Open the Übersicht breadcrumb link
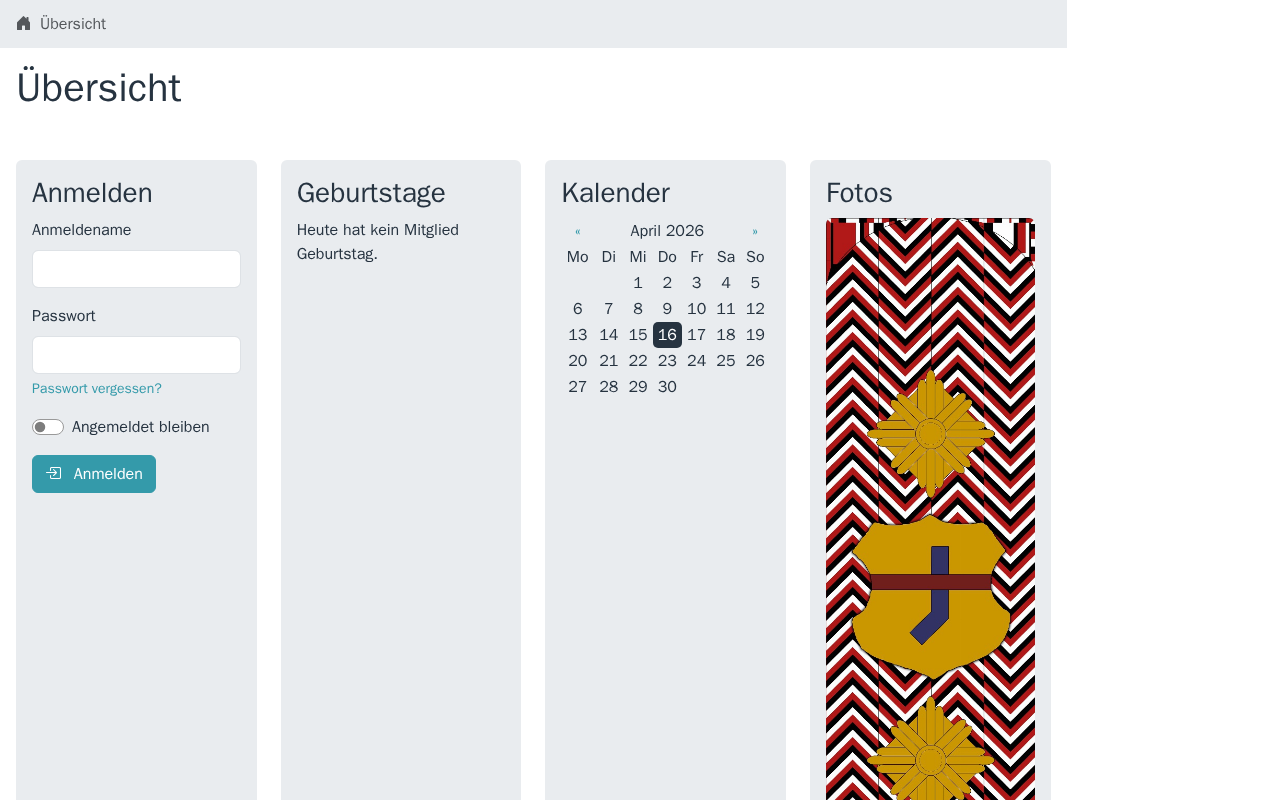Screen dimensions: 1280x800 pos(73,24)
